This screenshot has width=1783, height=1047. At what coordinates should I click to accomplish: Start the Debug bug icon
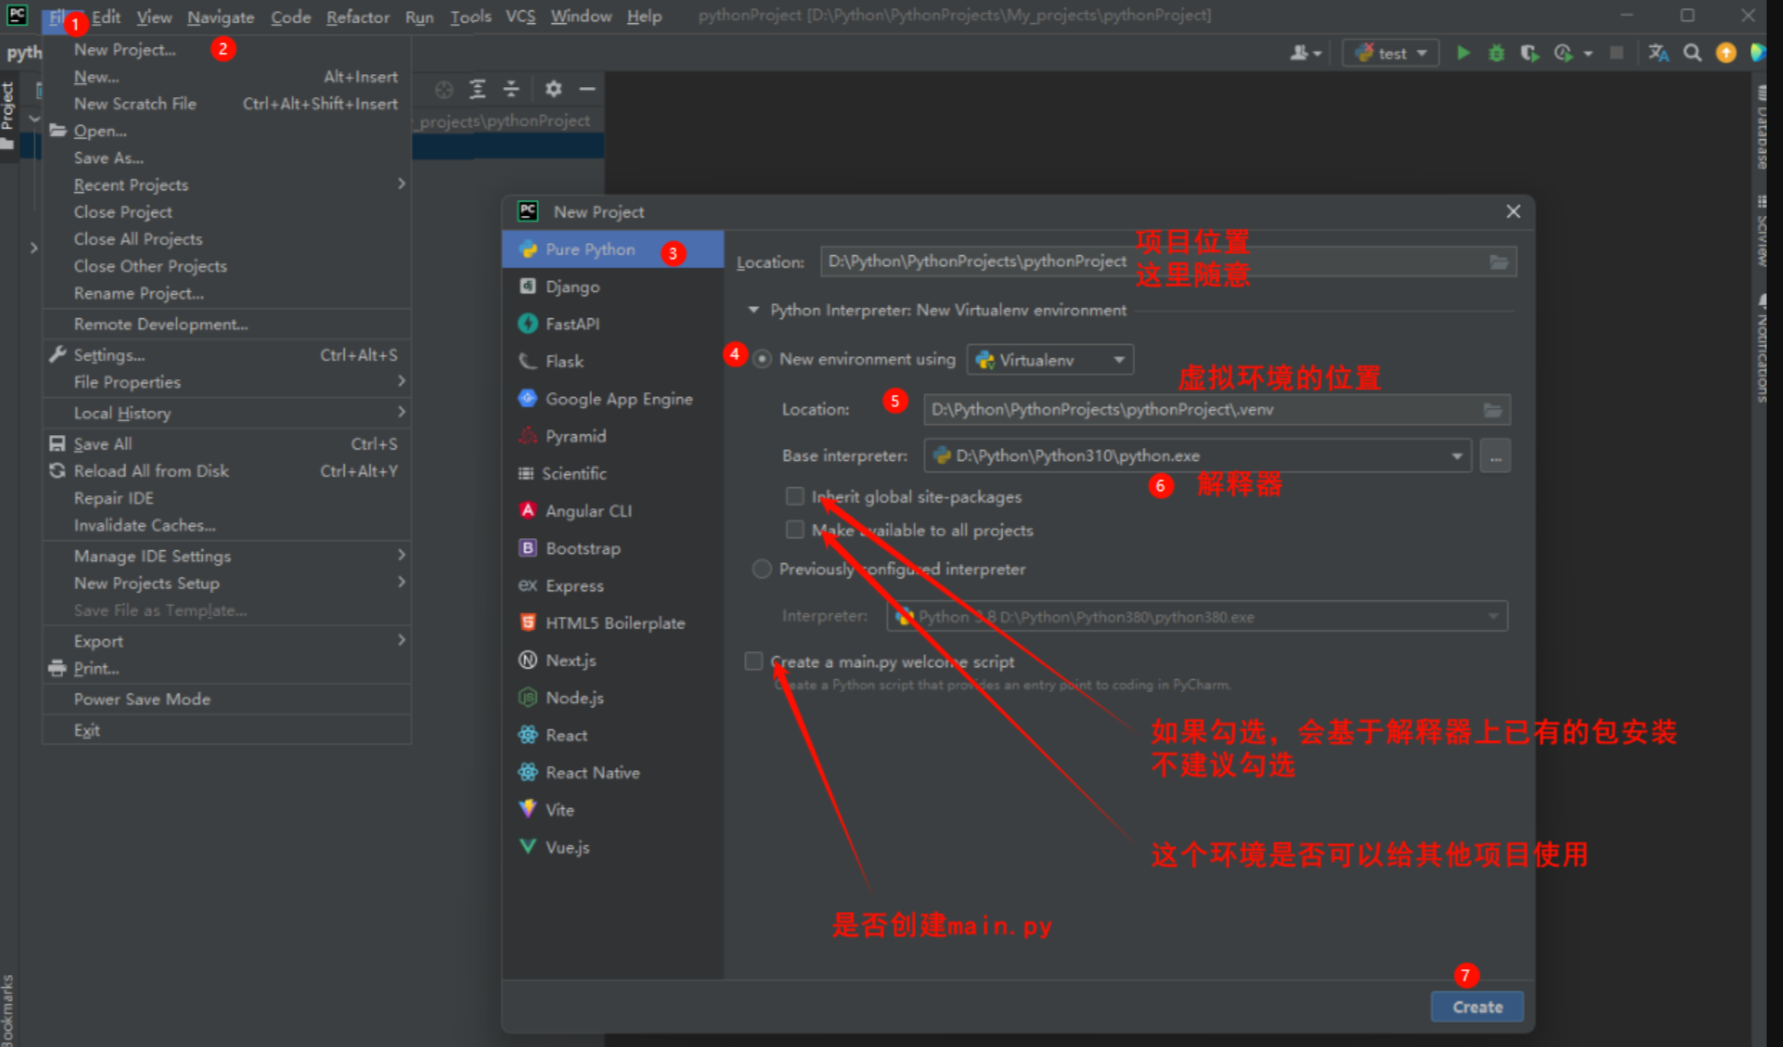pos(1496,53)
